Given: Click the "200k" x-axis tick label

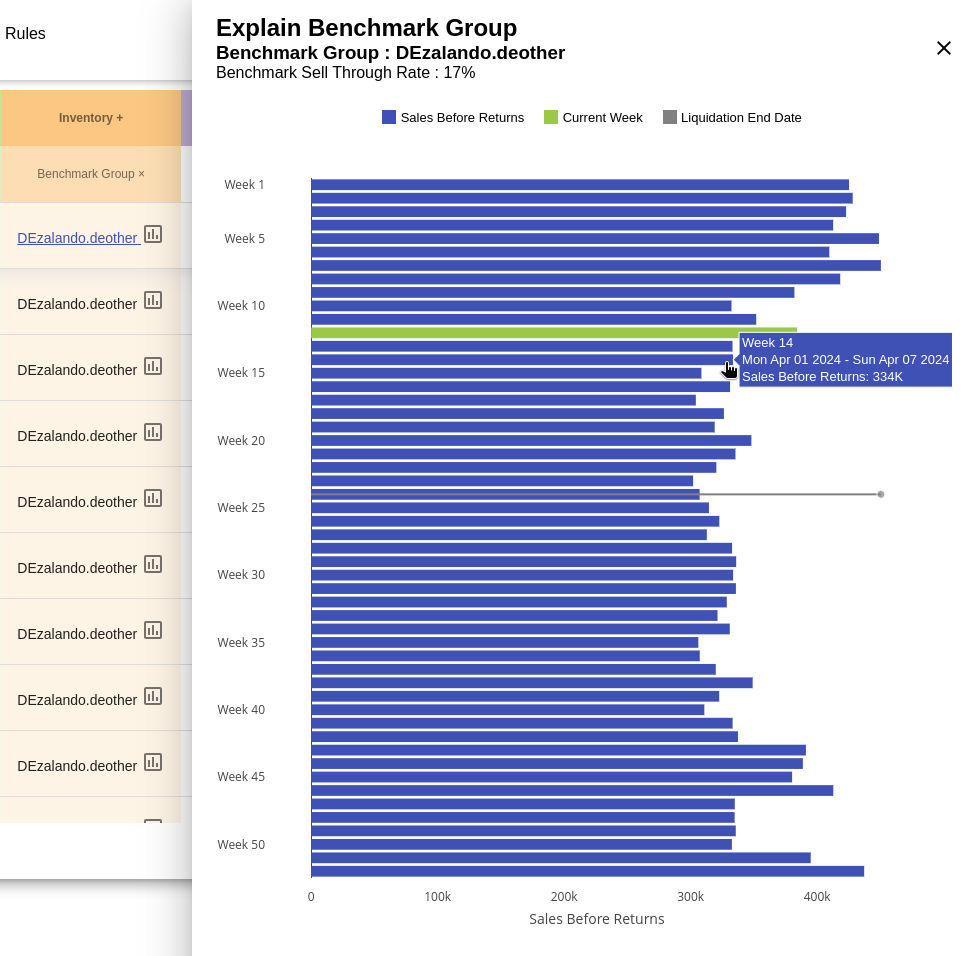Looking at the screenshot, I should [564, 897].
